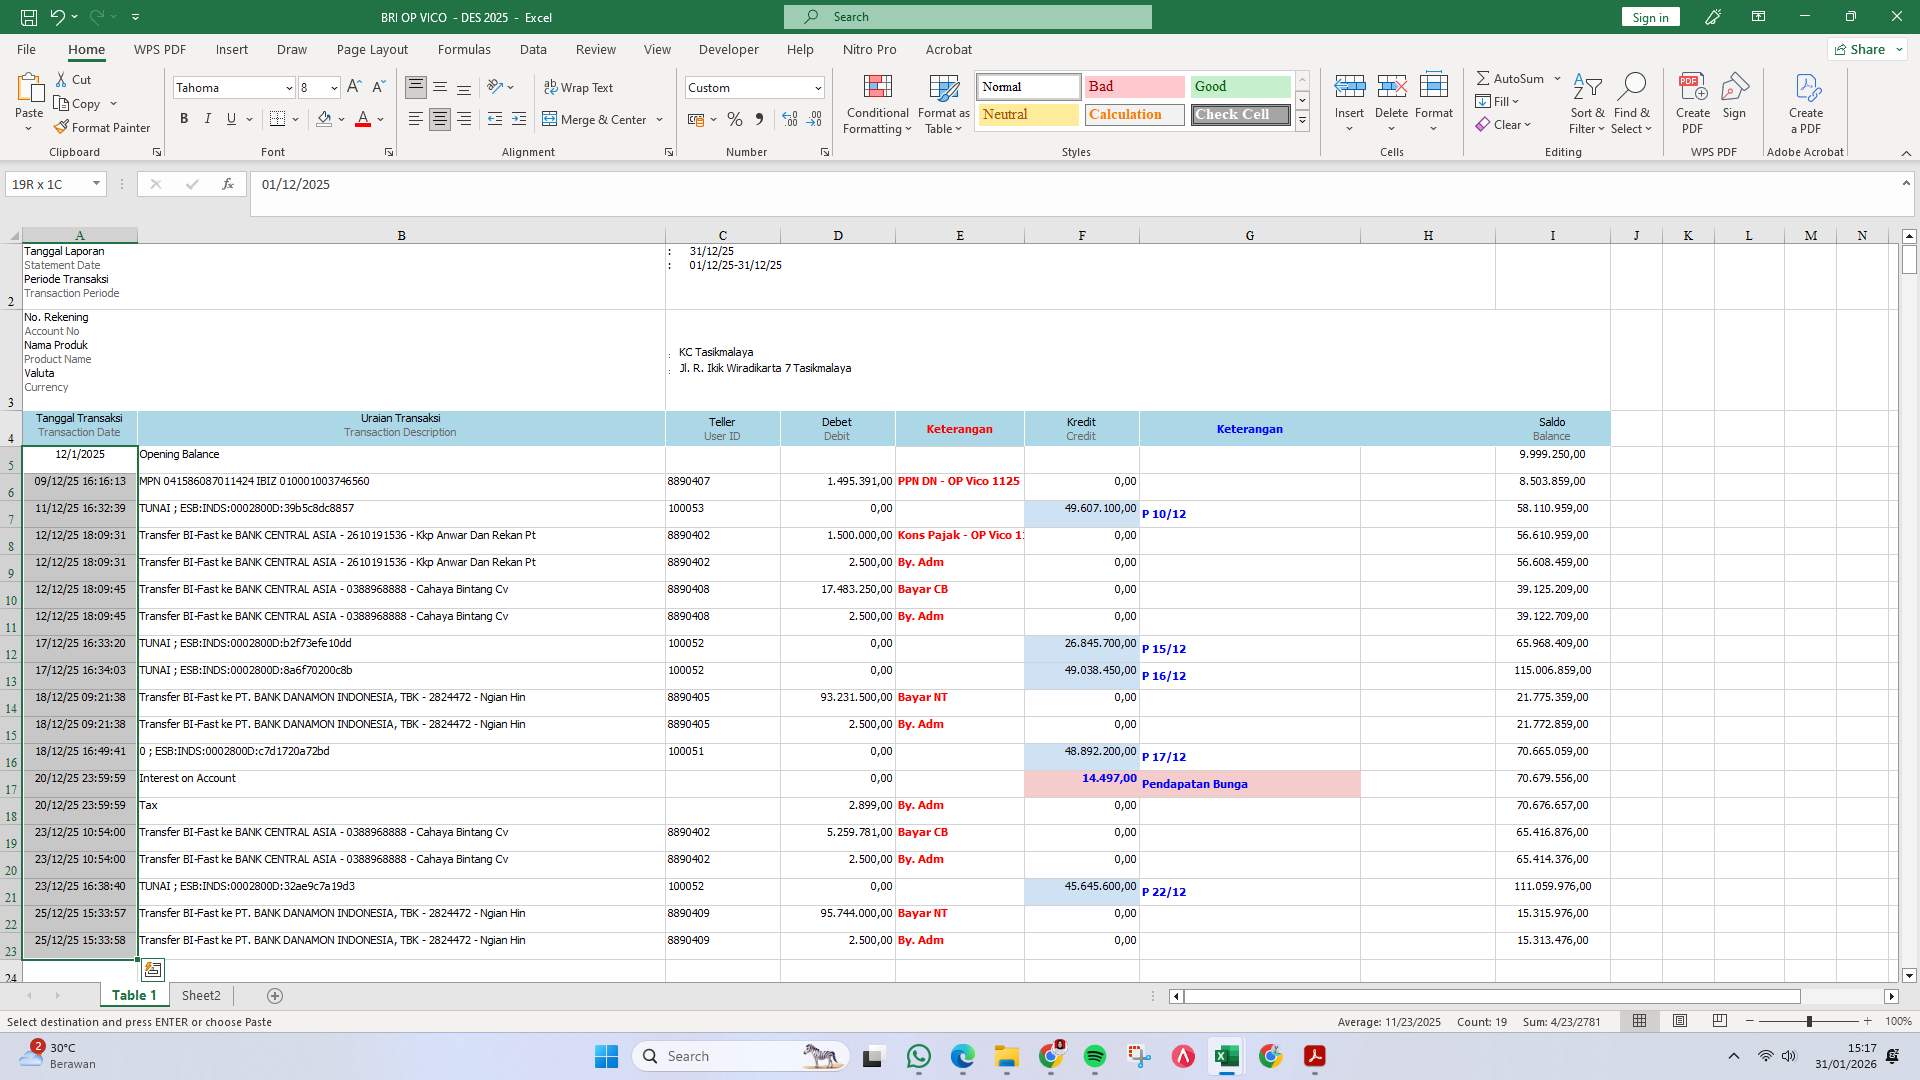
Task: Open Conditional Formatting
Action: (877, 103)
